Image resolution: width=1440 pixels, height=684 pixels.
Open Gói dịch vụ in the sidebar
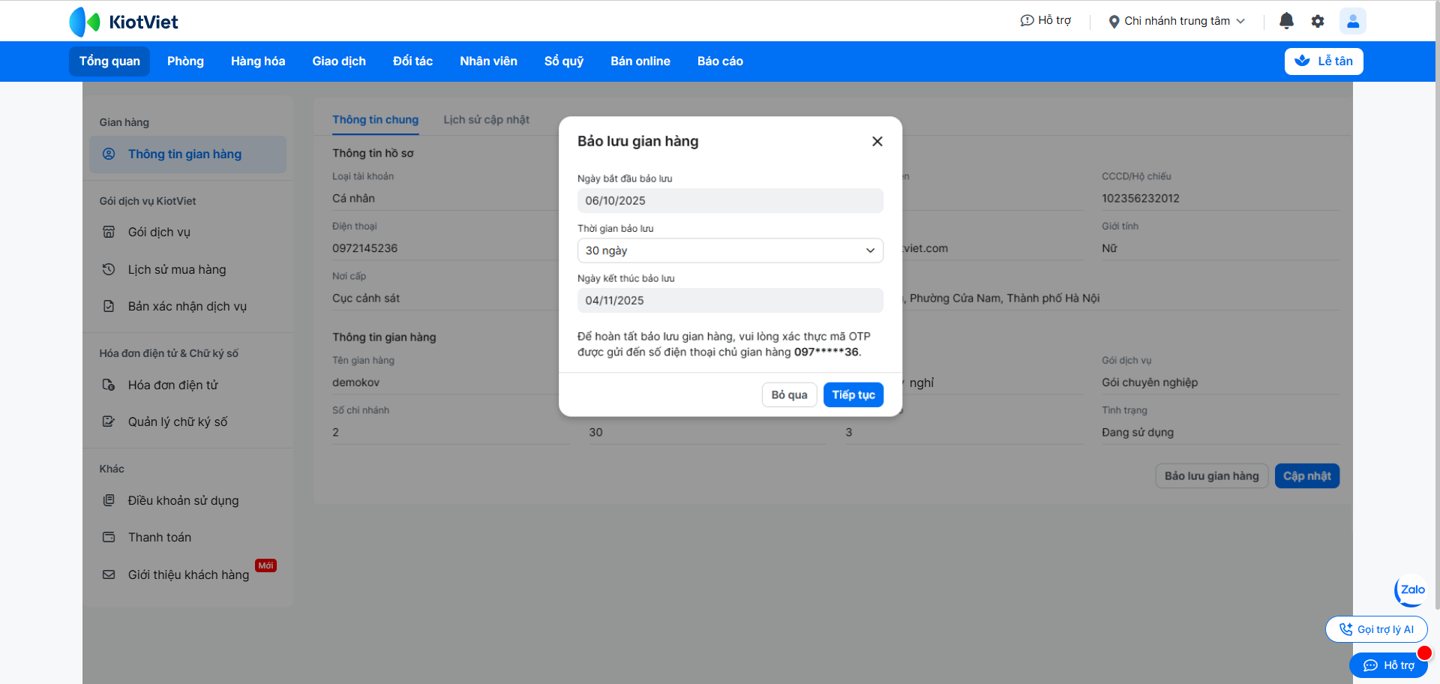coord(158,232)
